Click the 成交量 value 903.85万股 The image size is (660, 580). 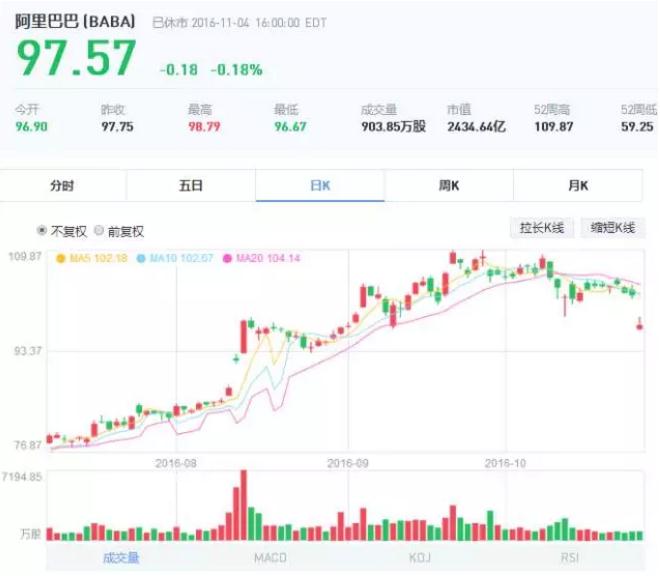point(394,126)
